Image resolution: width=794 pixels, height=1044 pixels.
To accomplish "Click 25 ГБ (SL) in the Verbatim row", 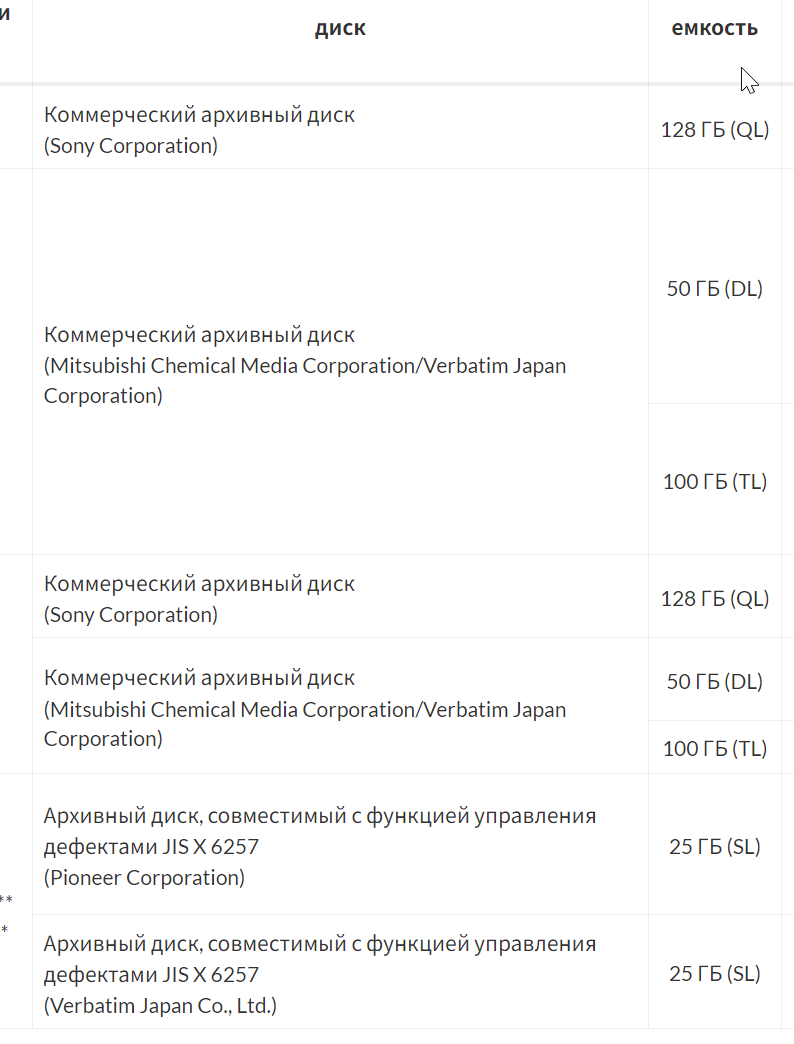I will click(714, 974).
